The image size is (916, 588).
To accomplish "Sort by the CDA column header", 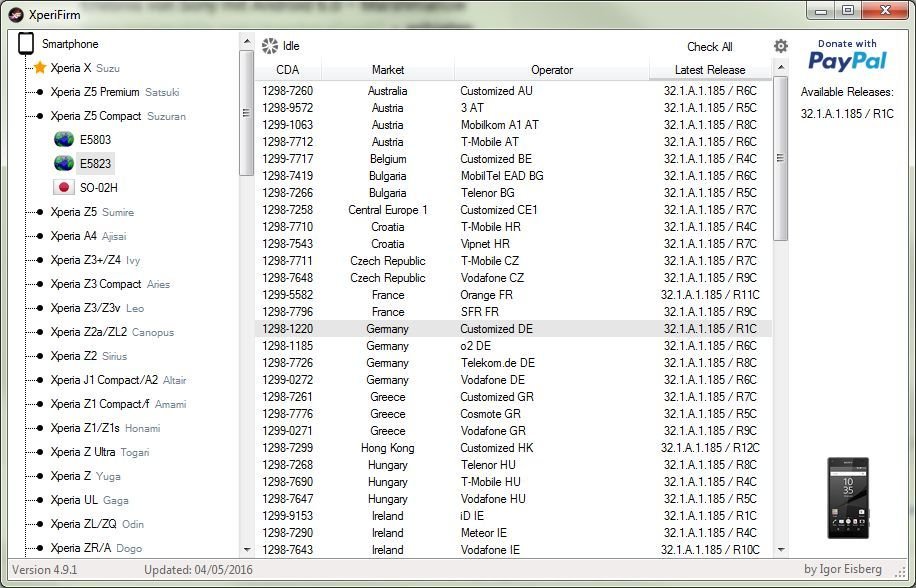I will pyautogui.click(x=287, y=70).
